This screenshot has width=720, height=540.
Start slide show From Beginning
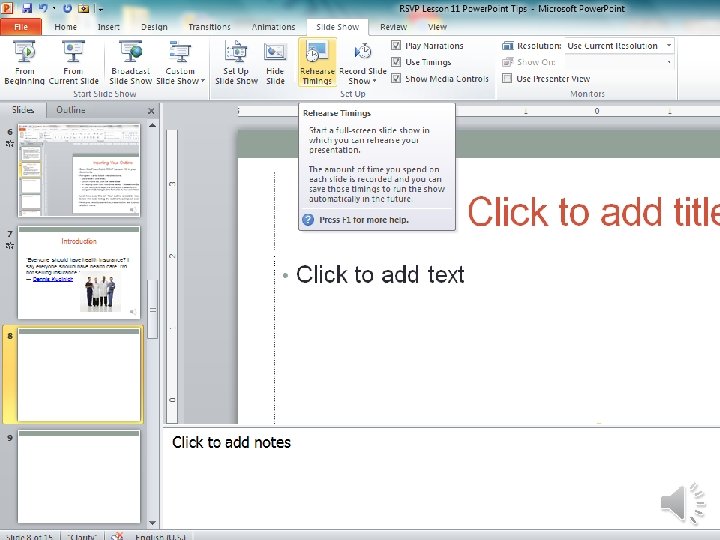click(24, 62)
